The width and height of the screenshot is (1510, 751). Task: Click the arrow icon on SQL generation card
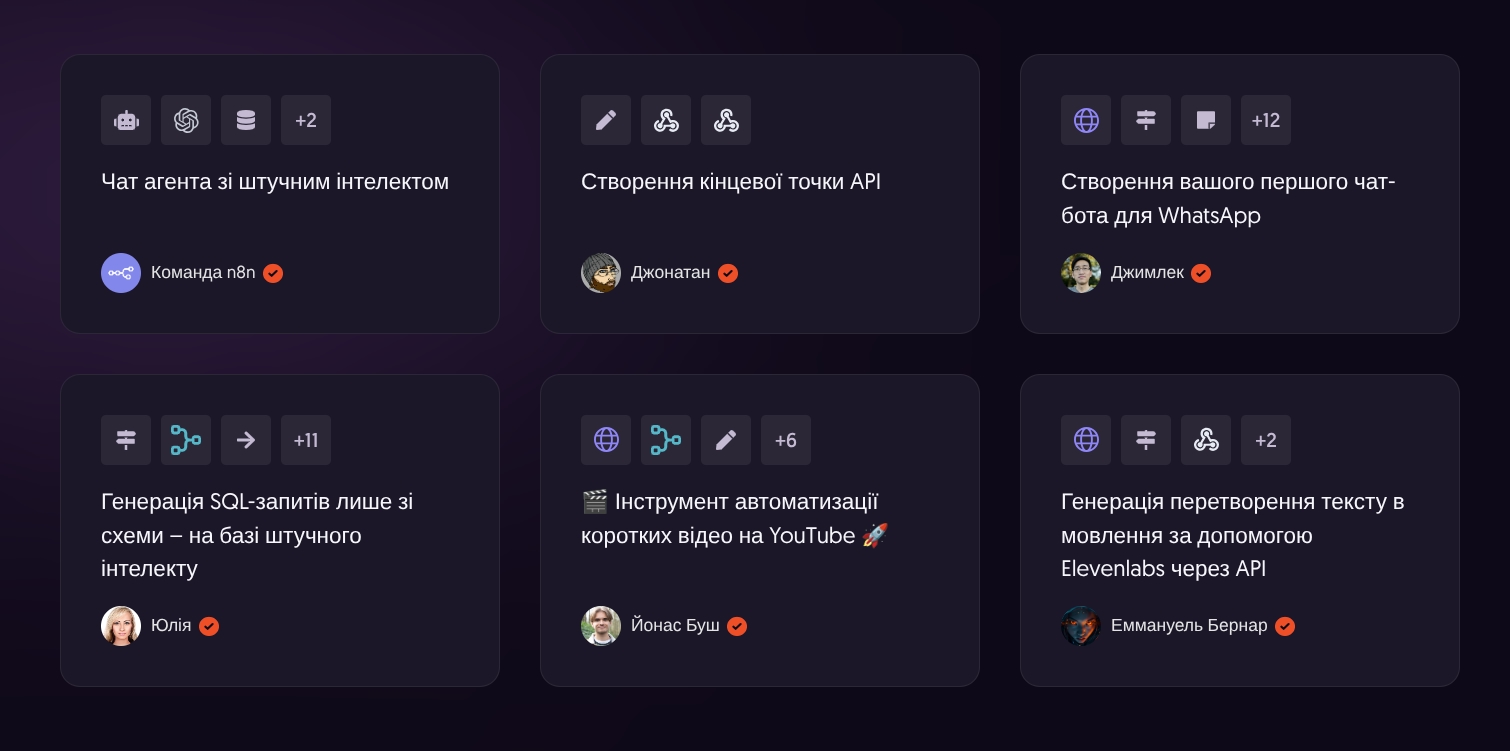[x=246, y=440]
